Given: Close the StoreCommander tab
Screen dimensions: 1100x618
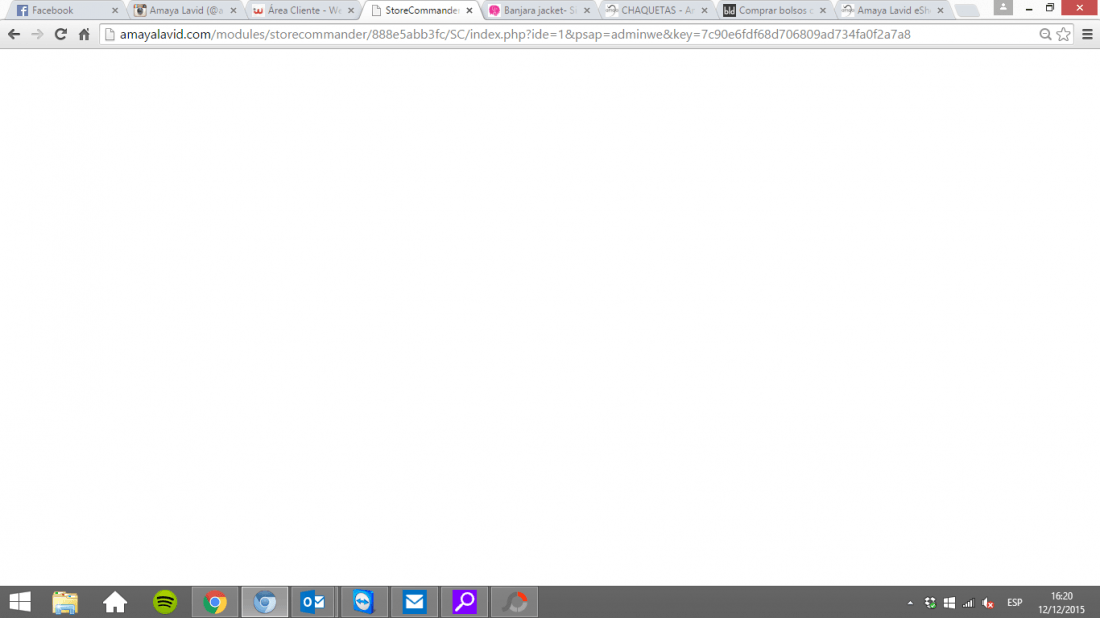Looking at the screenshot, I should [x=469, y=11].
